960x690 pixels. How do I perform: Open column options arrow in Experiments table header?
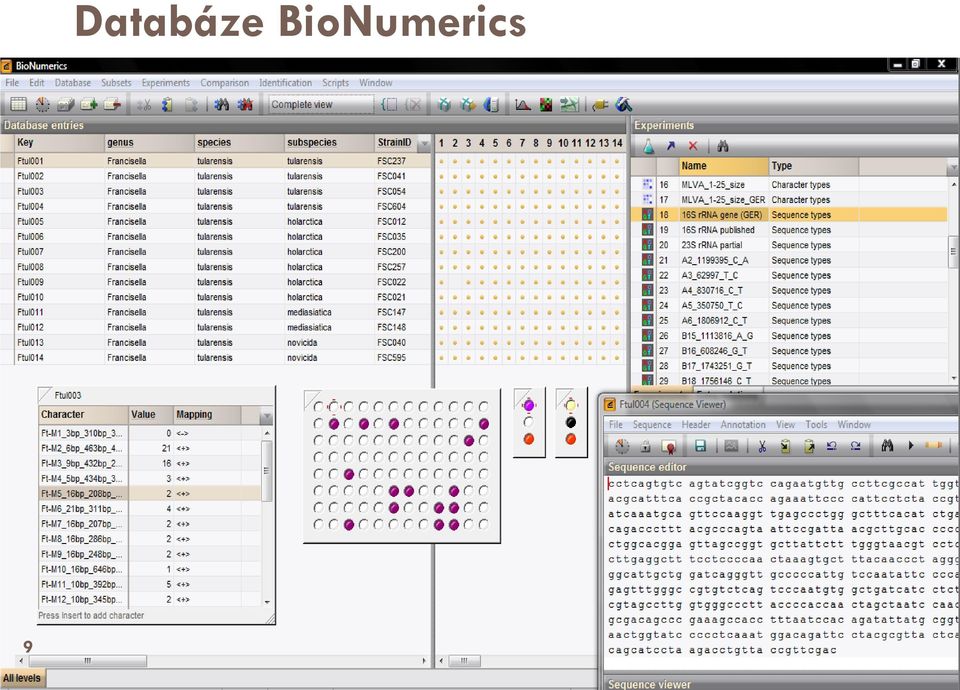point(952,167)
